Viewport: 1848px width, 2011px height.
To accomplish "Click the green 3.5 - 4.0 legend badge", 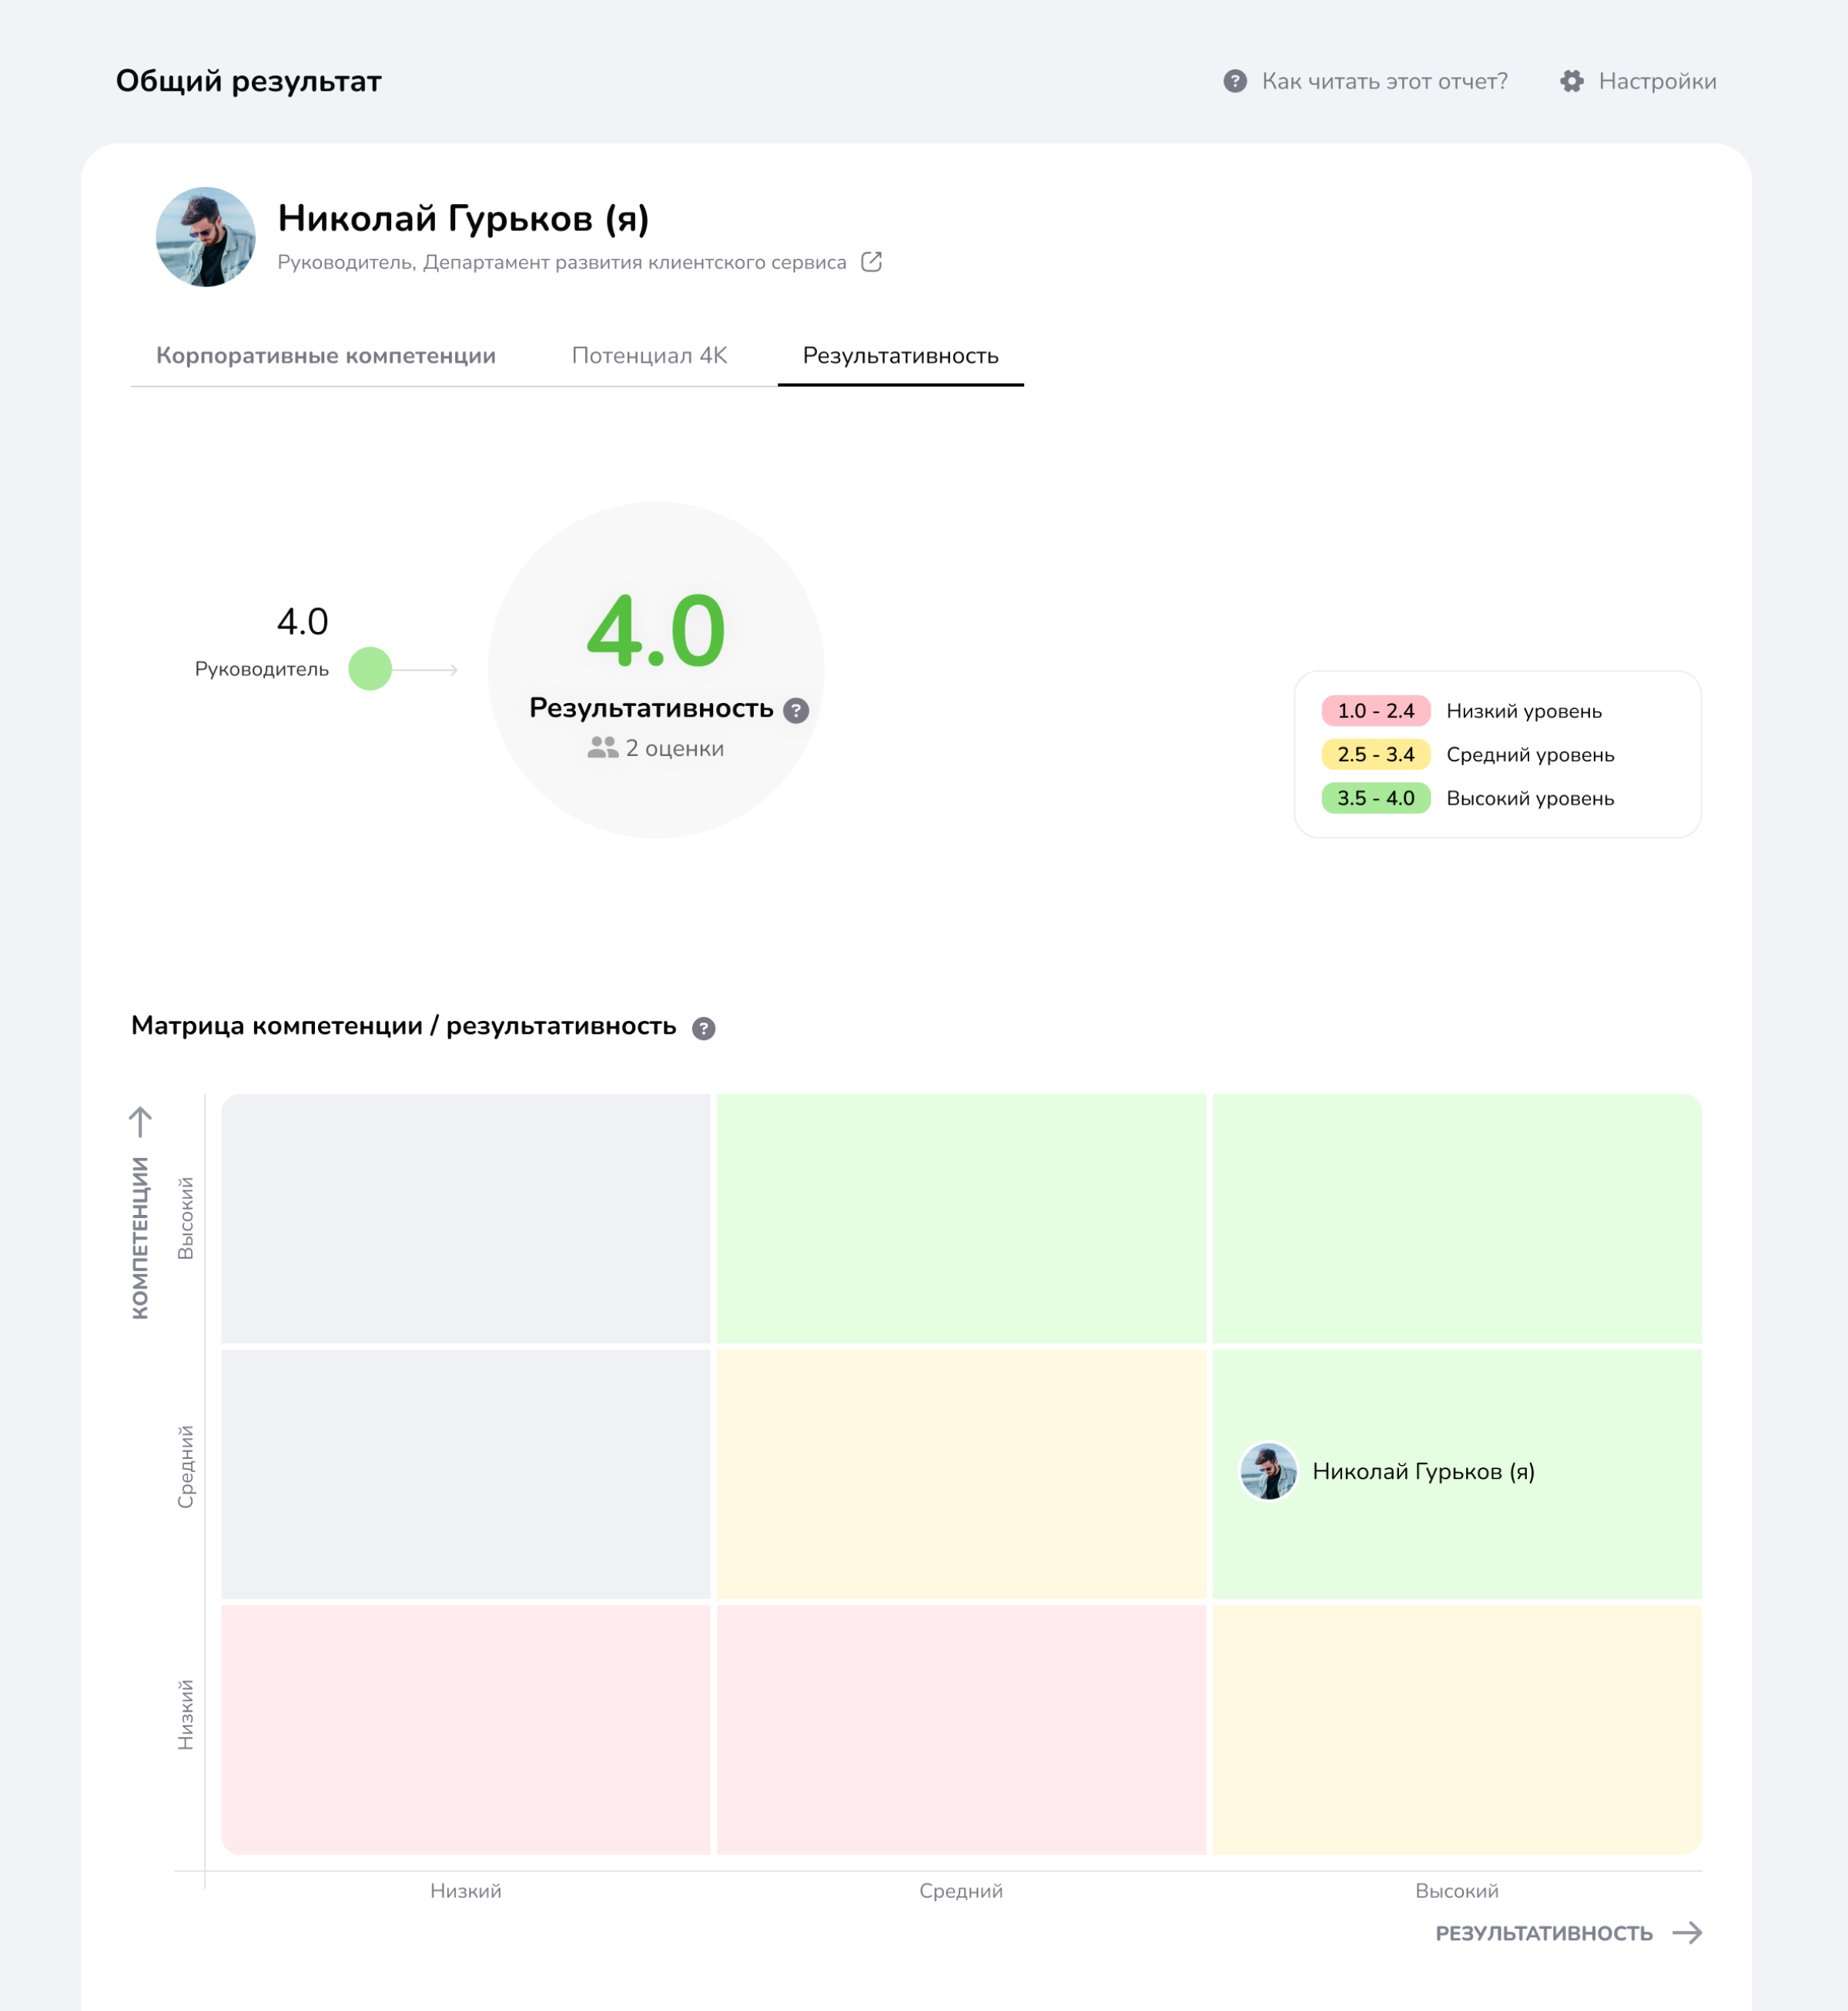I will pos(1375,798).
